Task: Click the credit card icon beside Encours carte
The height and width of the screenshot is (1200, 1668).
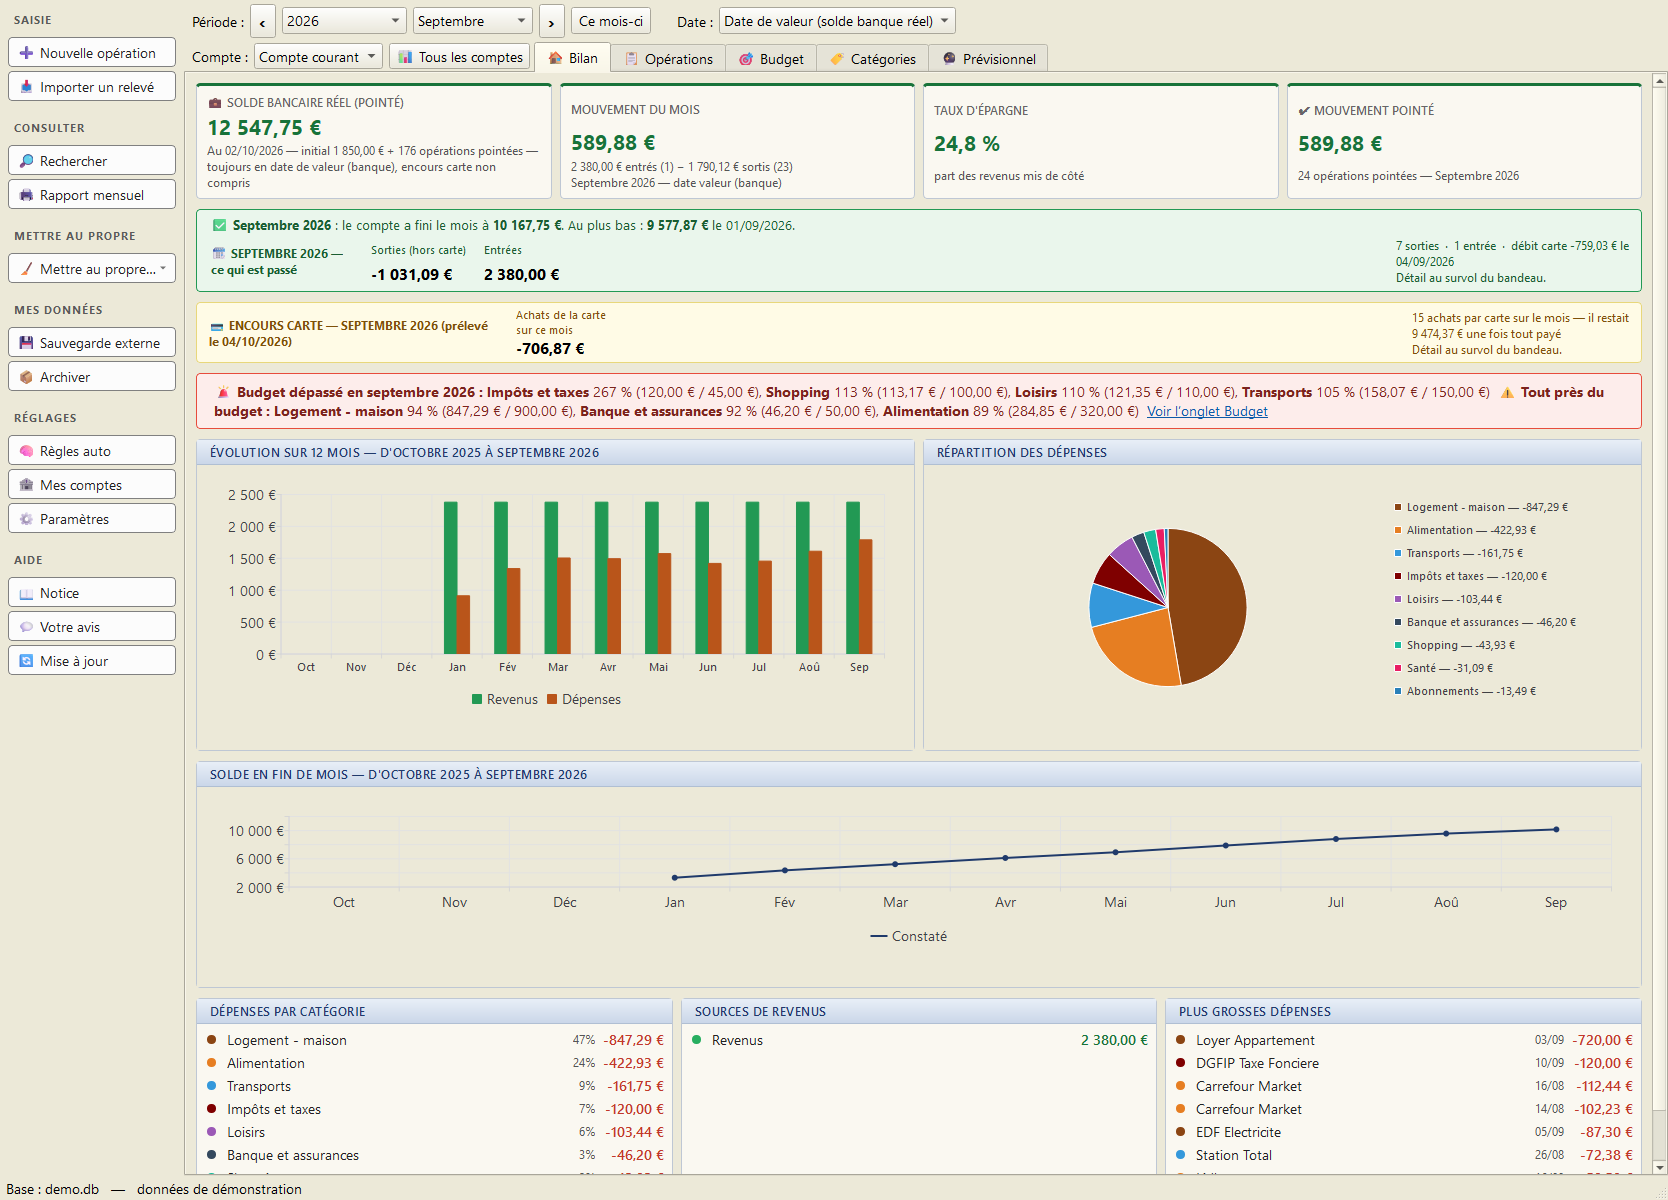Action: (x=216, y=327)
